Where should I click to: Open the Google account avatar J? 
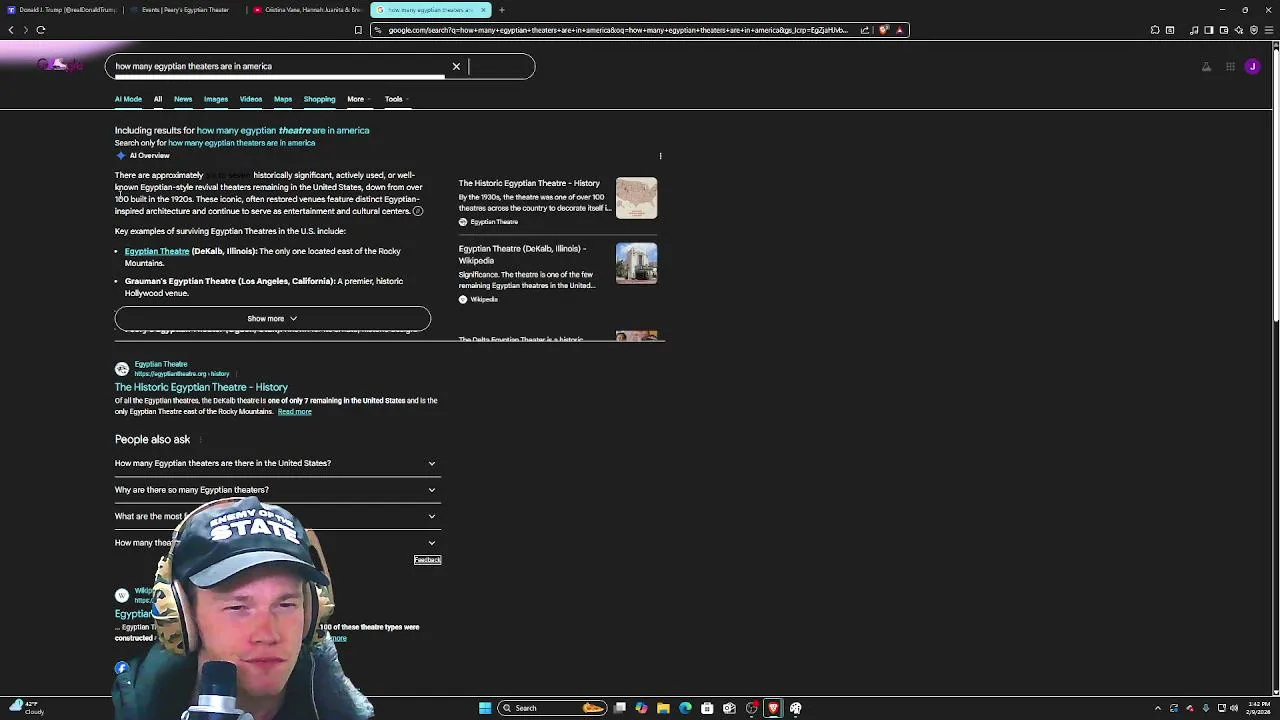tap(1252, 67)
